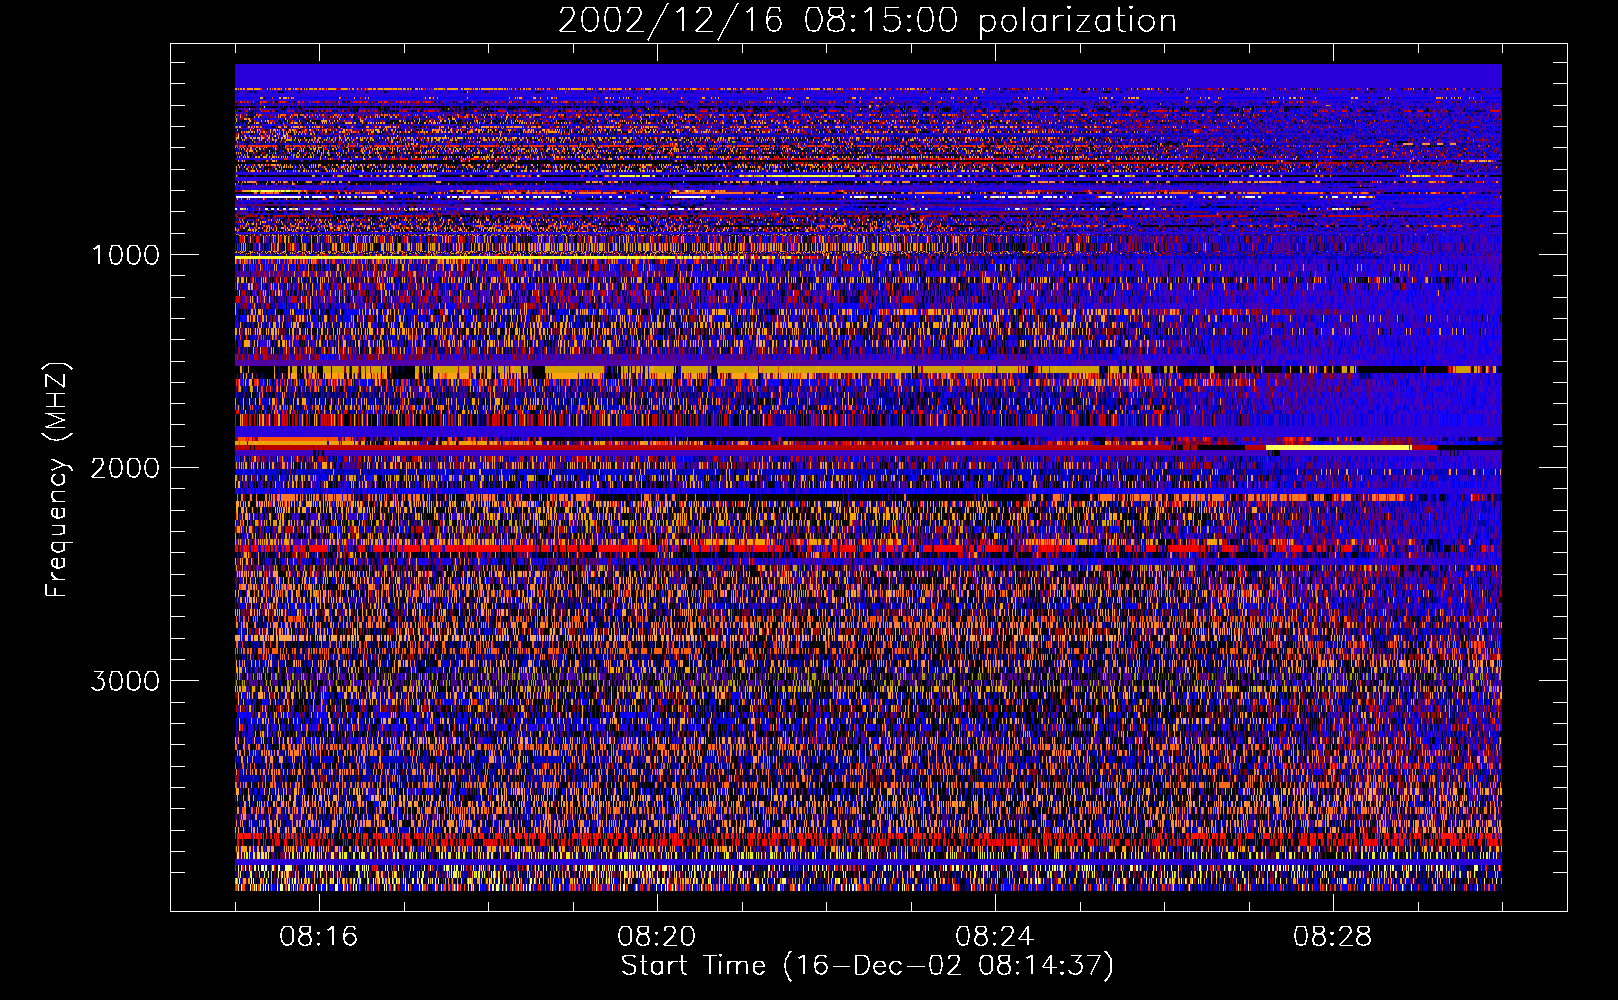
Task: Click the 2000 frequency axis label
Action: pos(125,468)
